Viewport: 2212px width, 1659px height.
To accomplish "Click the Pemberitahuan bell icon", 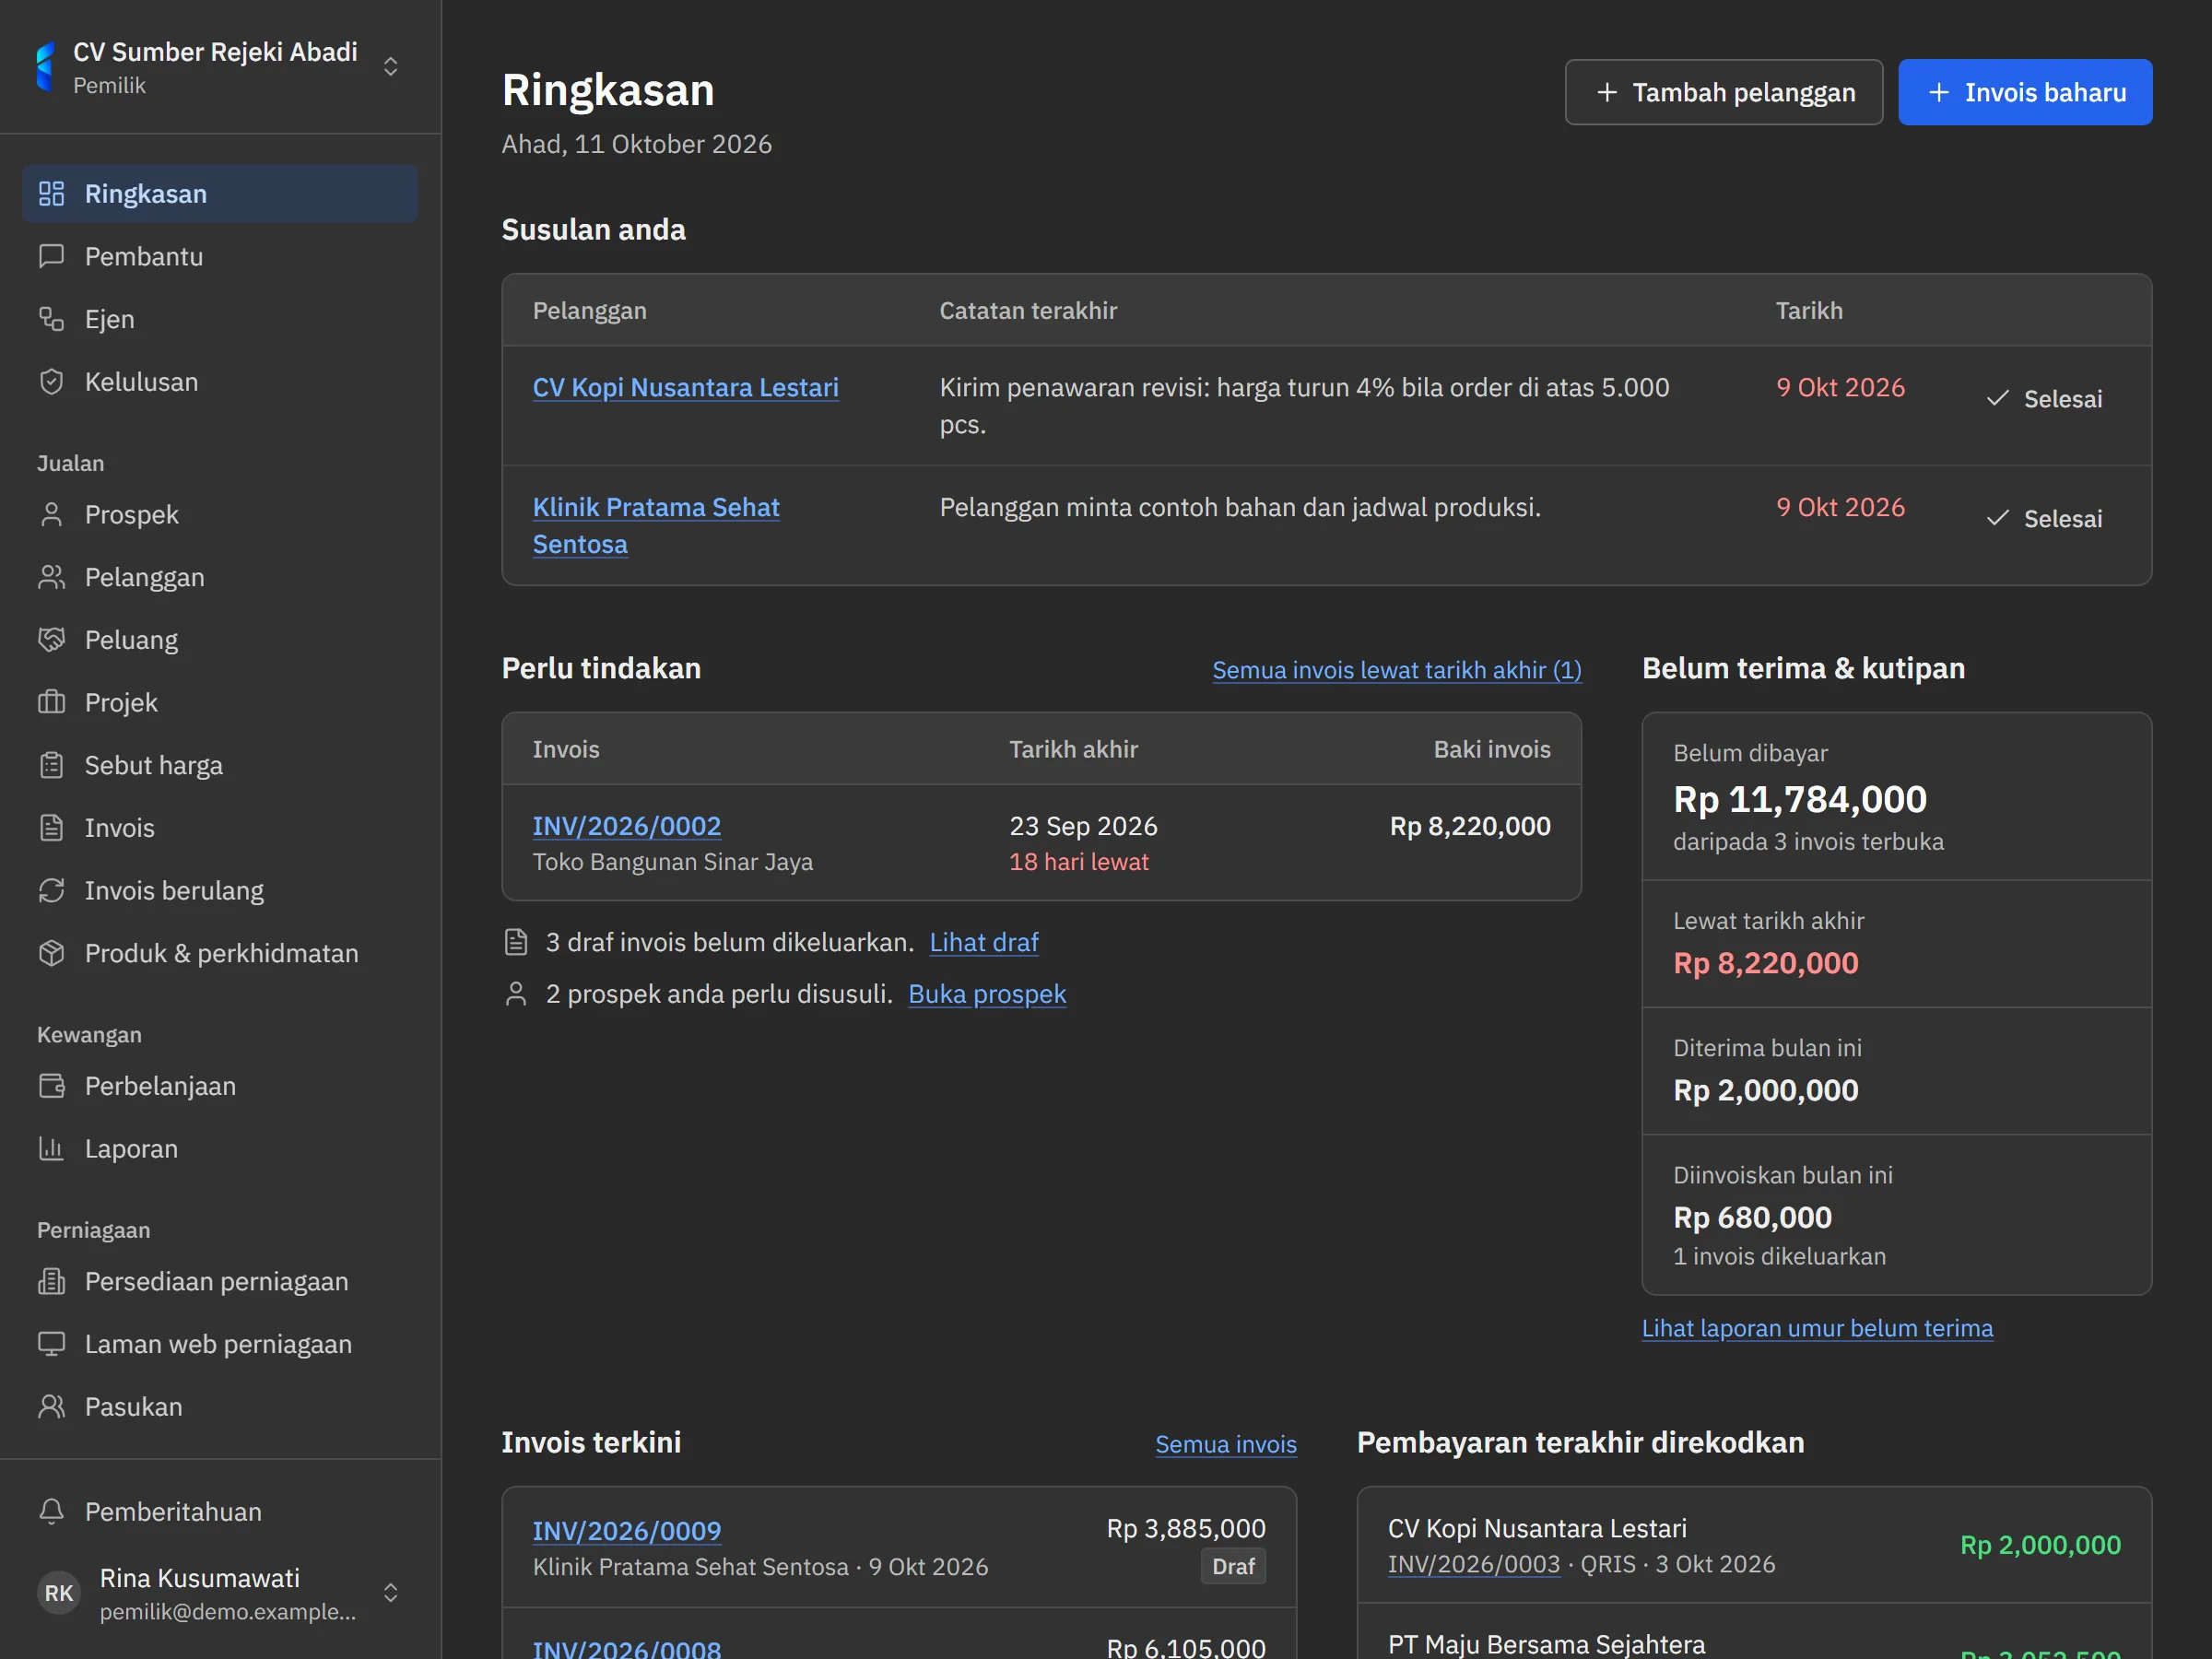I will pos(51,1511).
